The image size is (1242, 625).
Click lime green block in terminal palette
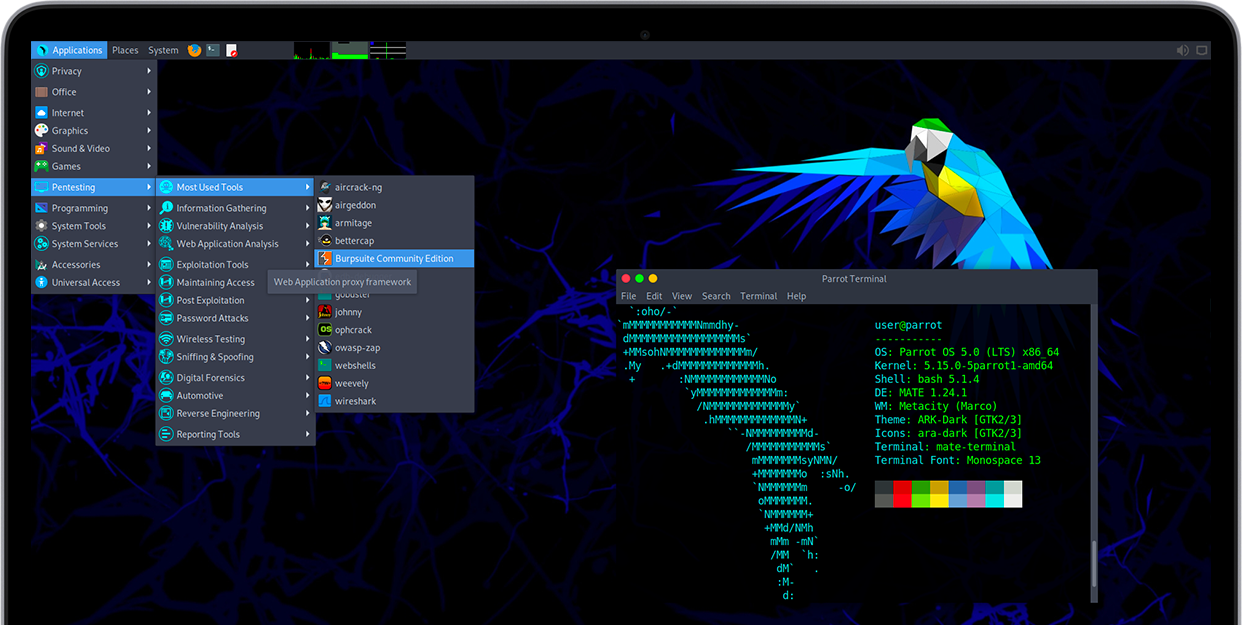coord(921,500)
